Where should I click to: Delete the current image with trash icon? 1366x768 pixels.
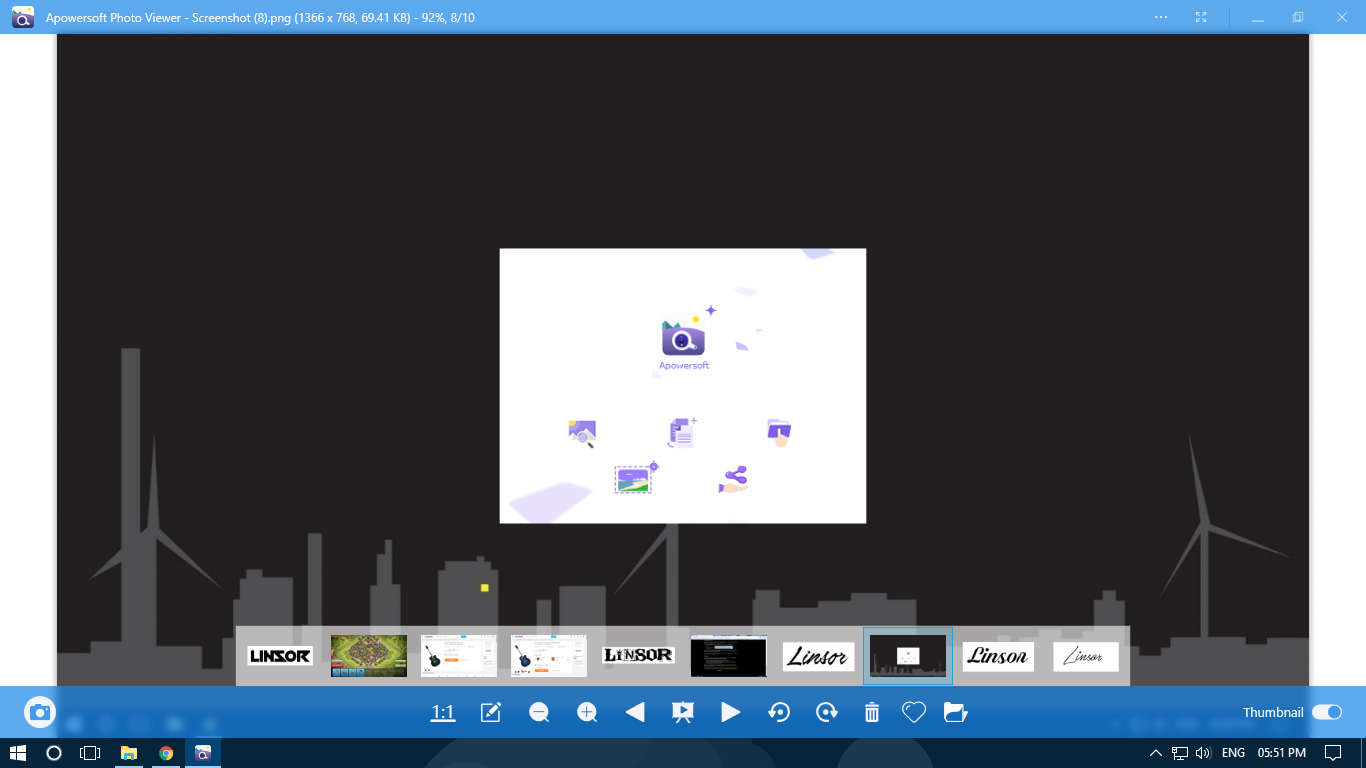pos(872,712)
